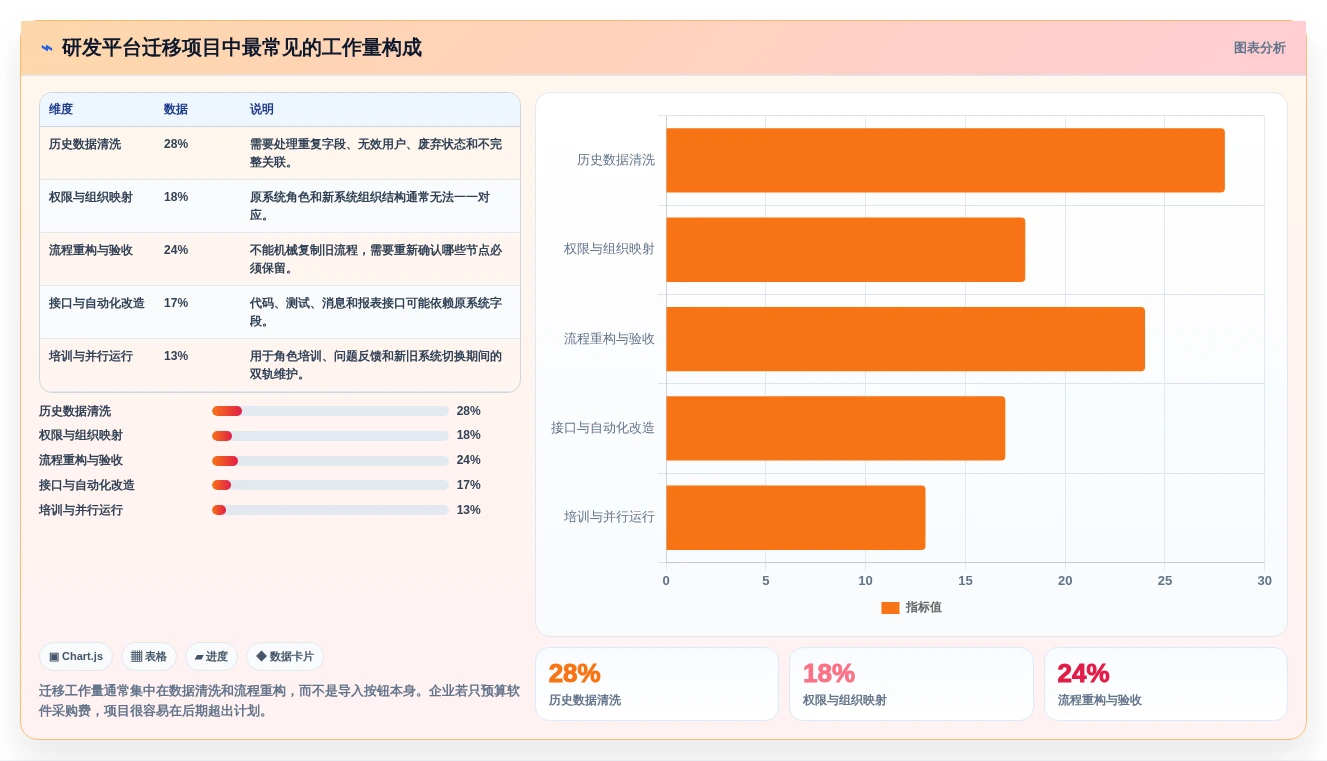The image size is (1327, 761).
Task: Click the 接口与自动化改造 table row name
Action: (x=97, y=303)
